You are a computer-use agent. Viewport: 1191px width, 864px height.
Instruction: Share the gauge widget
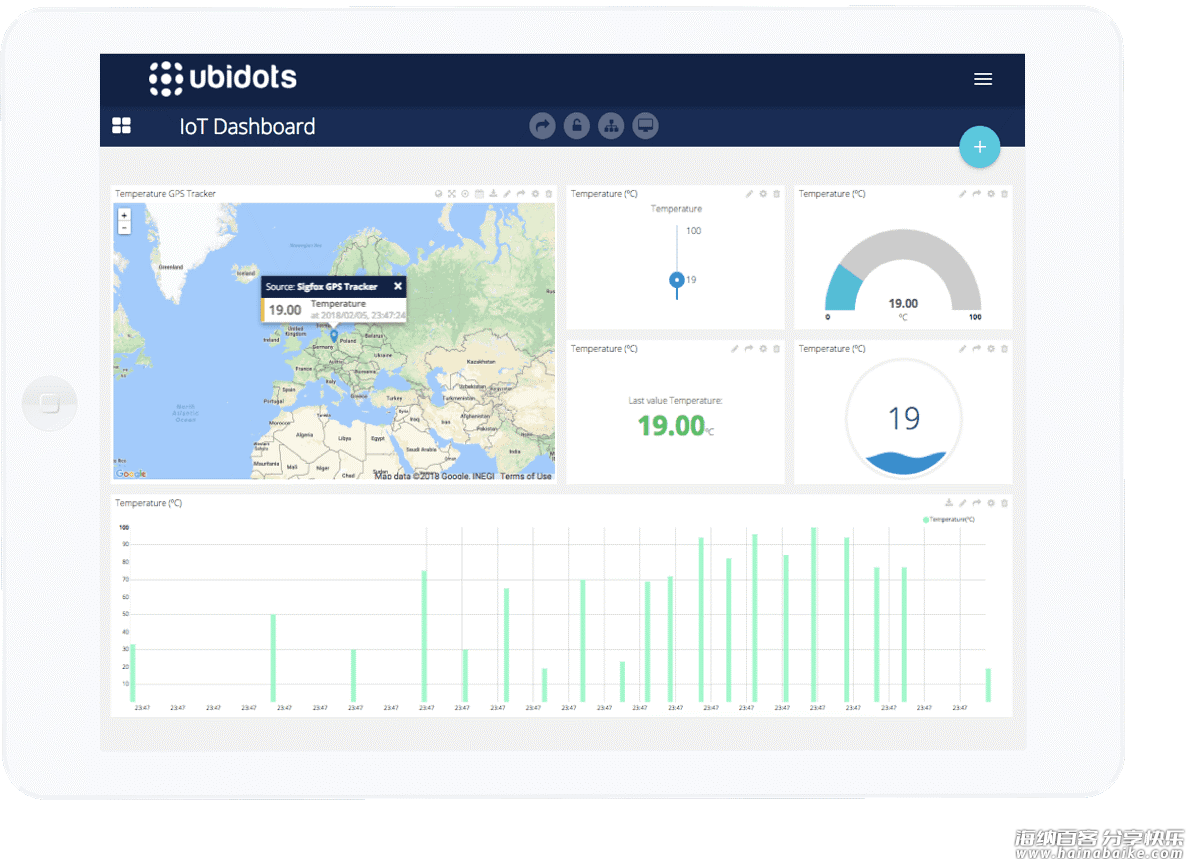click(977, 194)
